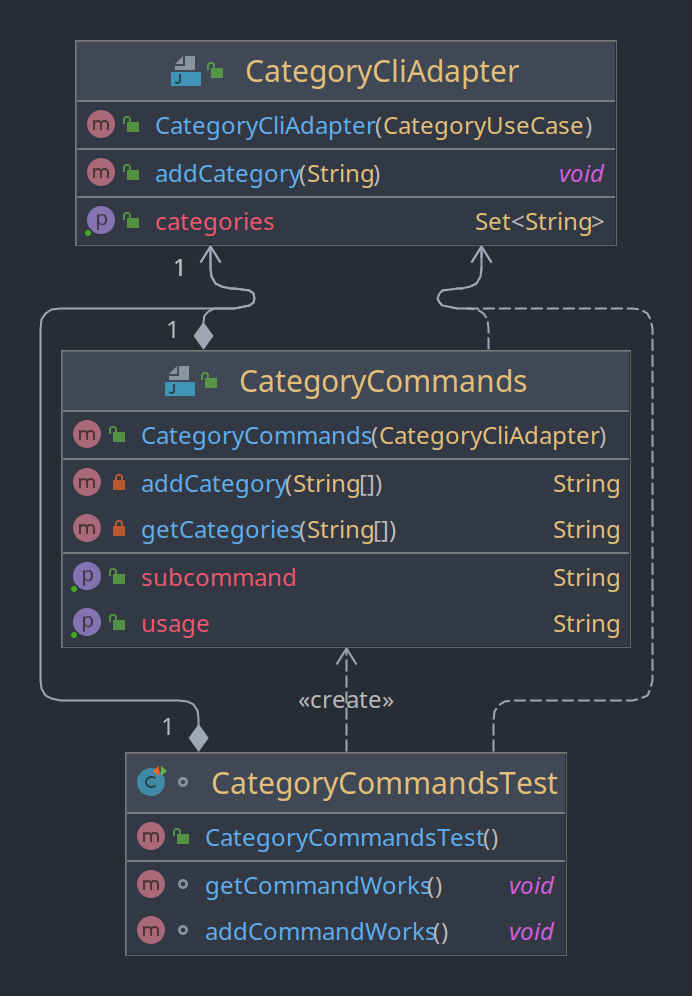Select the CategoryCliAdapter class header
692x996 pixels.
[346, 71]
